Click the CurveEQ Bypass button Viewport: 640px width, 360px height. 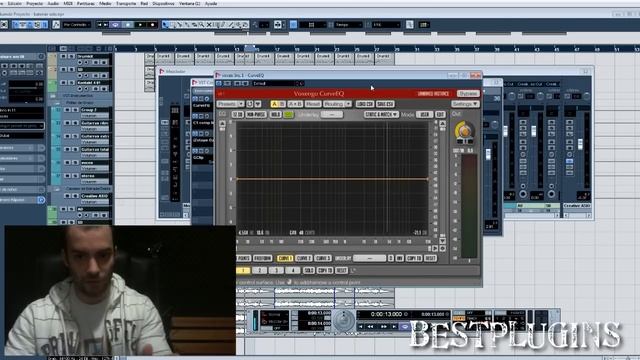(x=468, y=93)
